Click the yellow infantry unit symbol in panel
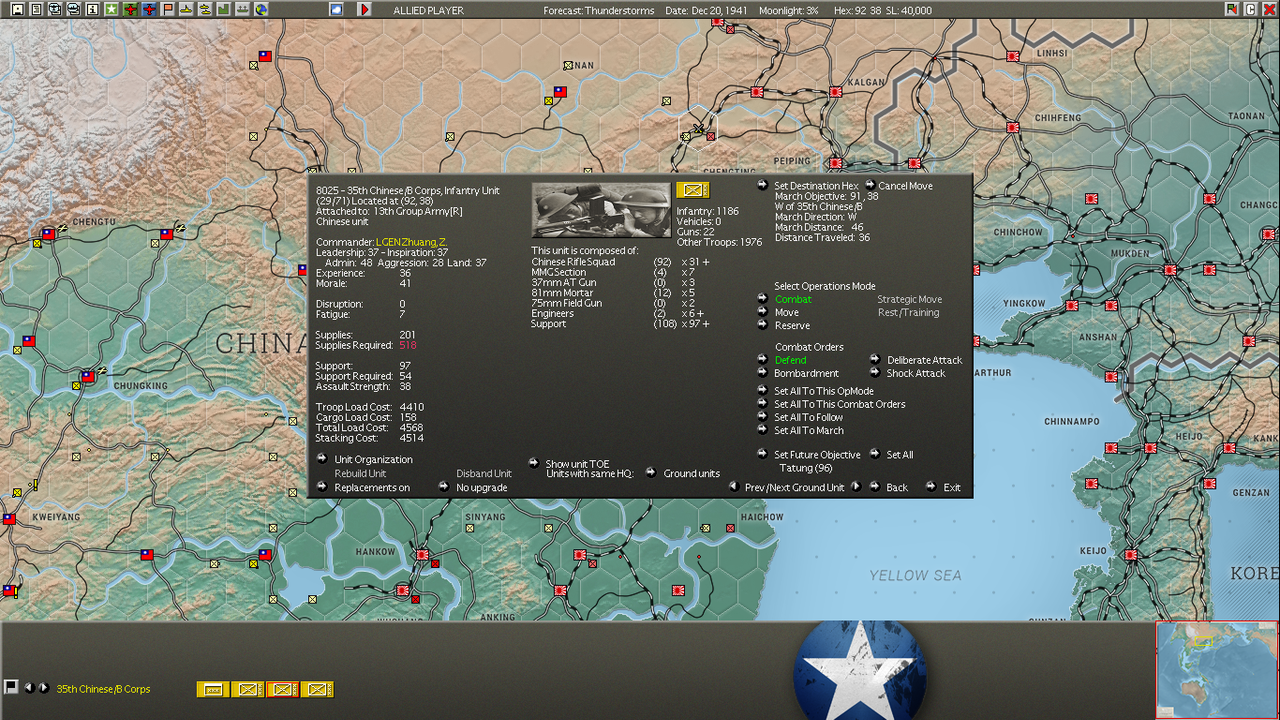The image size is (1280, 720). 692,190
